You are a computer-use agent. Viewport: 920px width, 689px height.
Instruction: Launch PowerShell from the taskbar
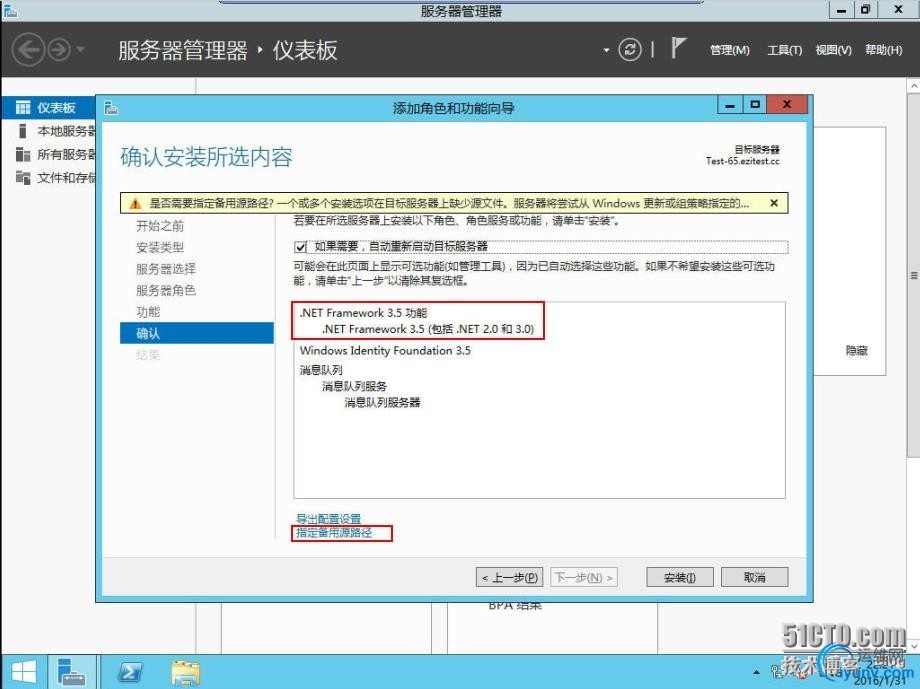pyautogui.click(x=130, y=672)
